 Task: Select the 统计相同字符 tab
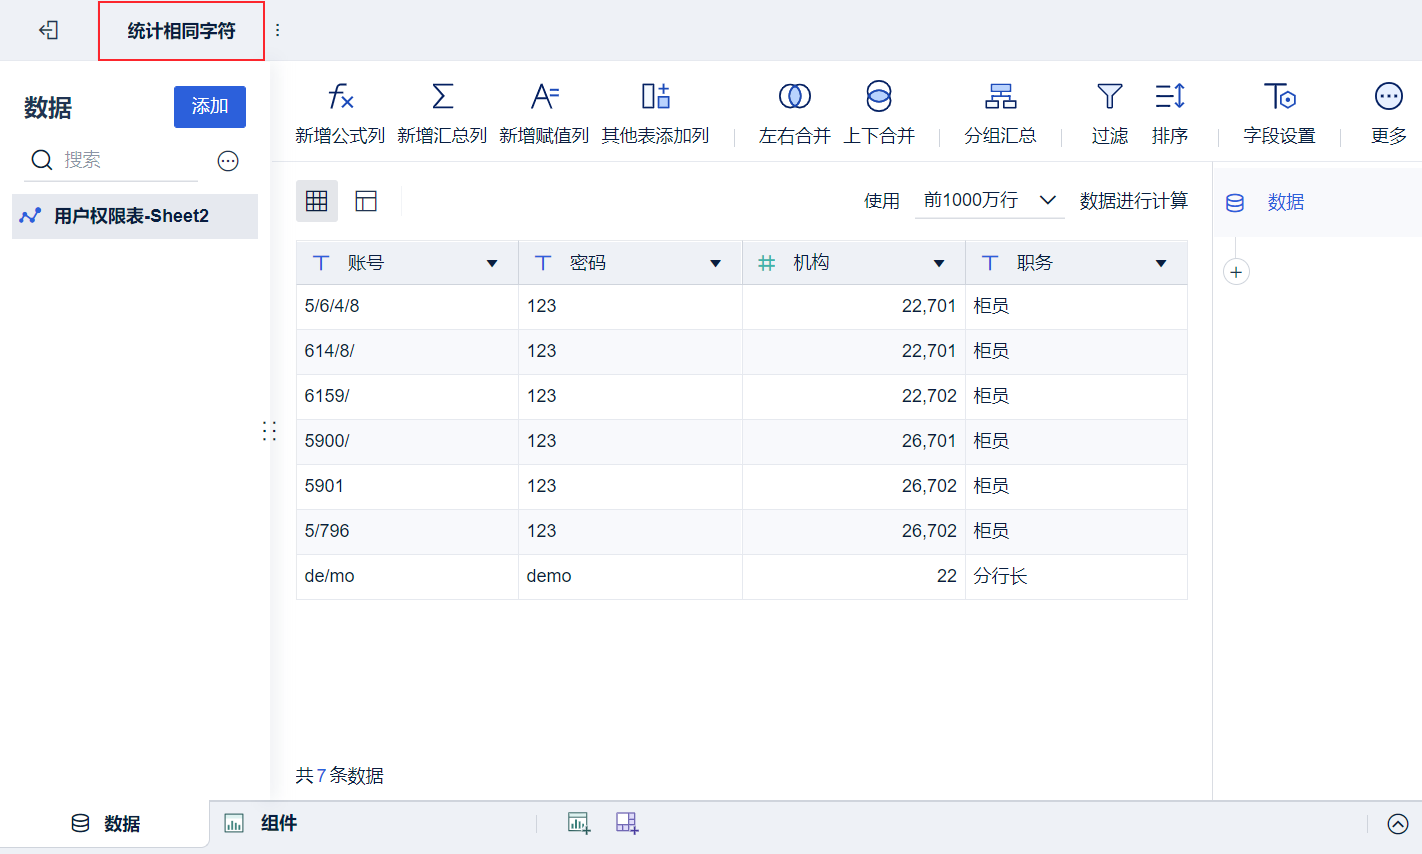point(181,31)
